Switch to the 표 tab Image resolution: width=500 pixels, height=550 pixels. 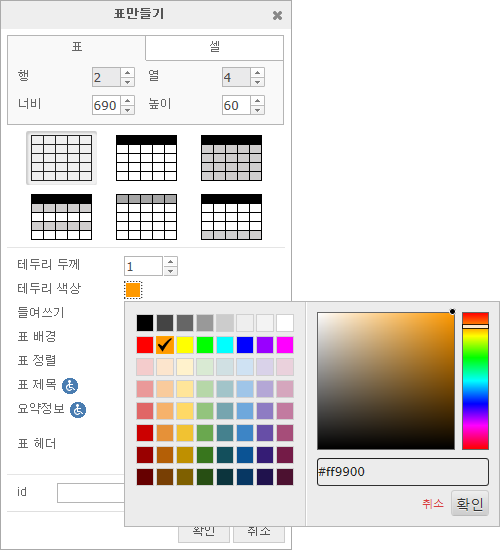click(x=76, y=47)
